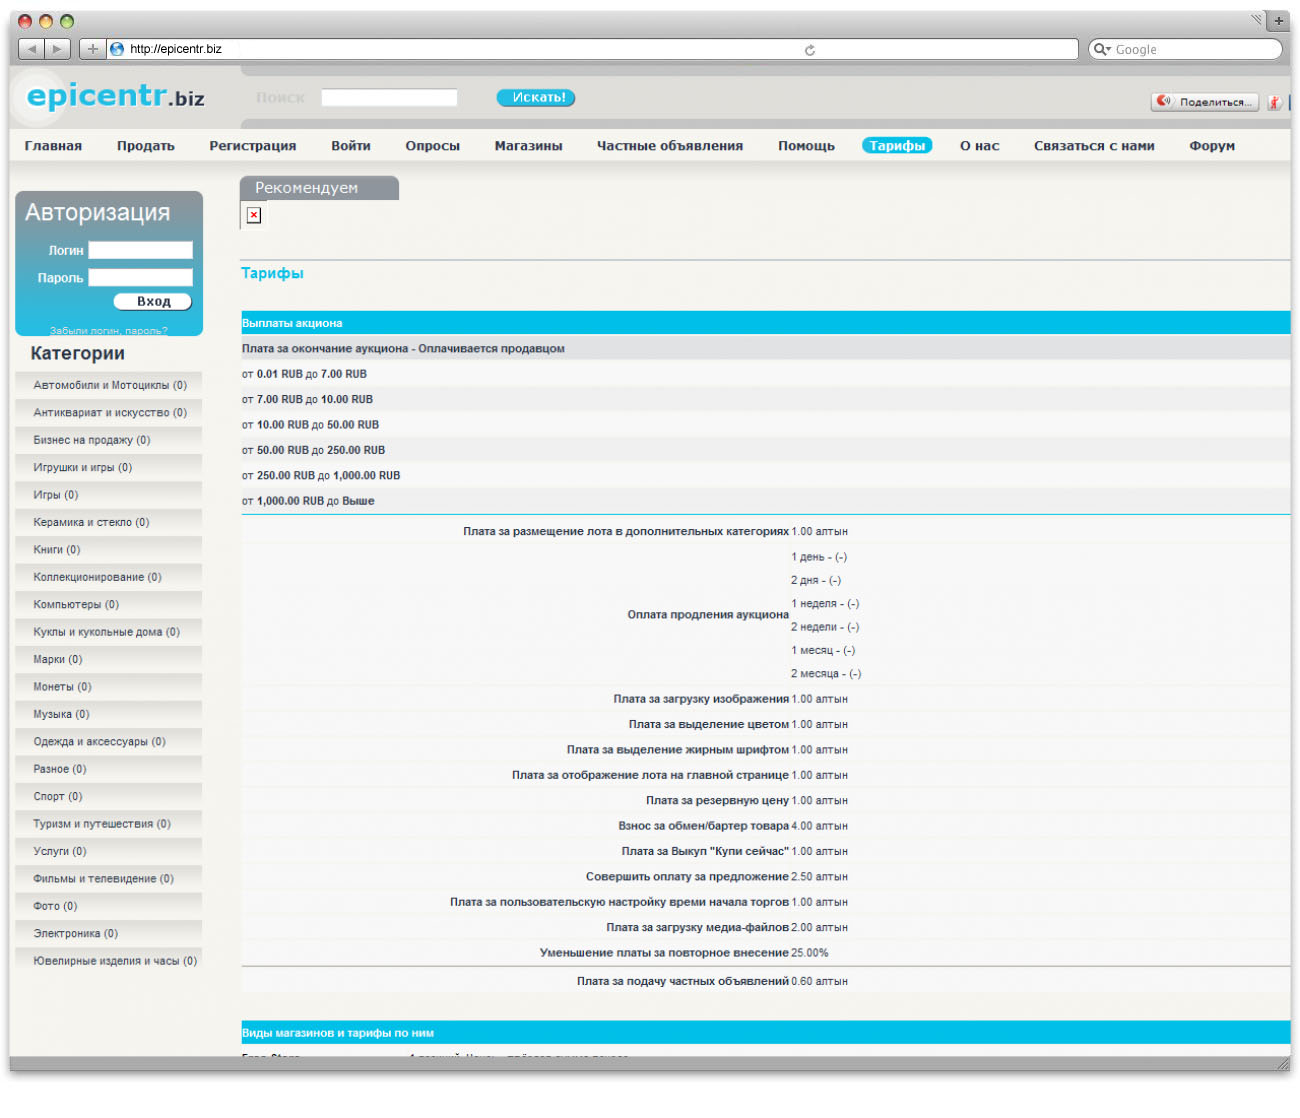This screenshot has width=1300, height=1118.
Task: Click the Рекомендуем tab header
Action: (x=319, y=188)
